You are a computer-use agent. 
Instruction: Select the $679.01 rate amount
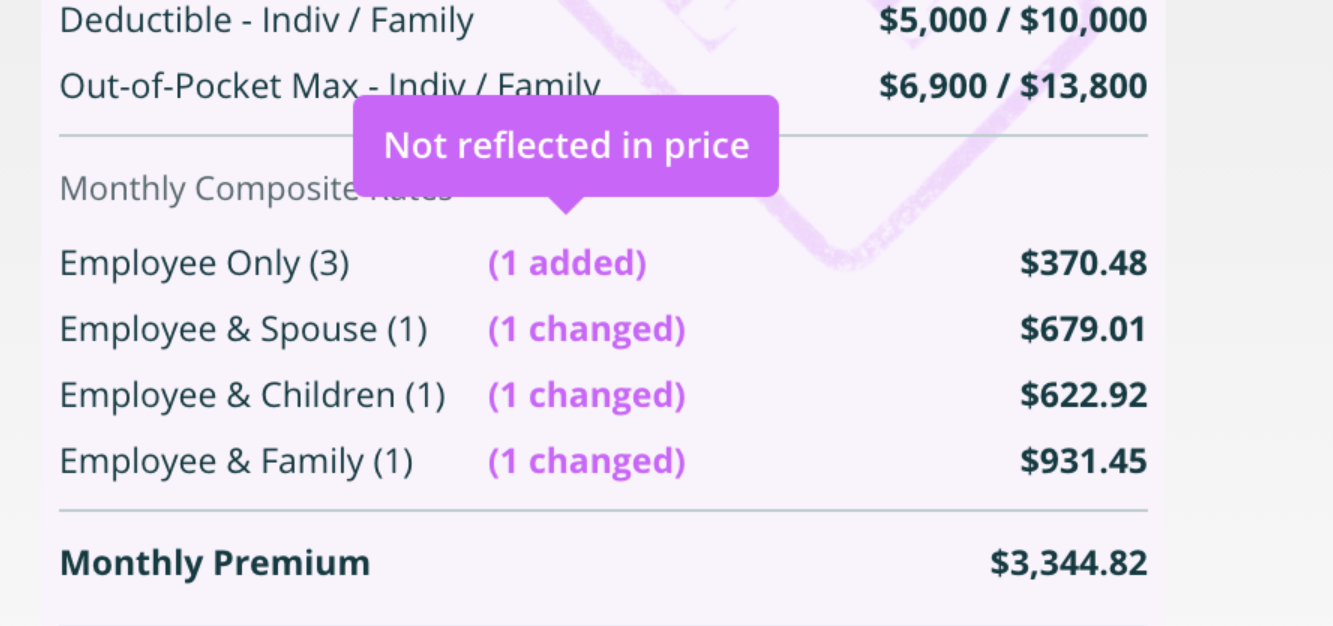(x=1083, y=330)
